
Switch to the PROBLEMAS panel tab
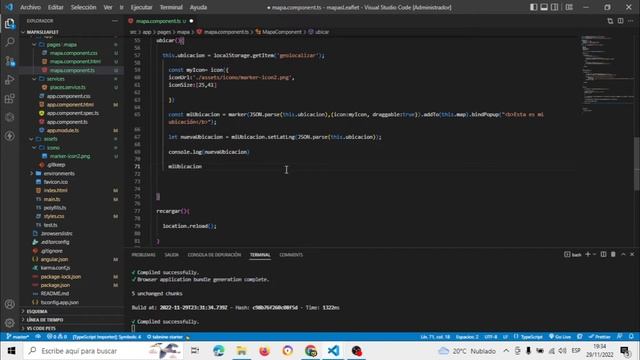coord(143,255)
